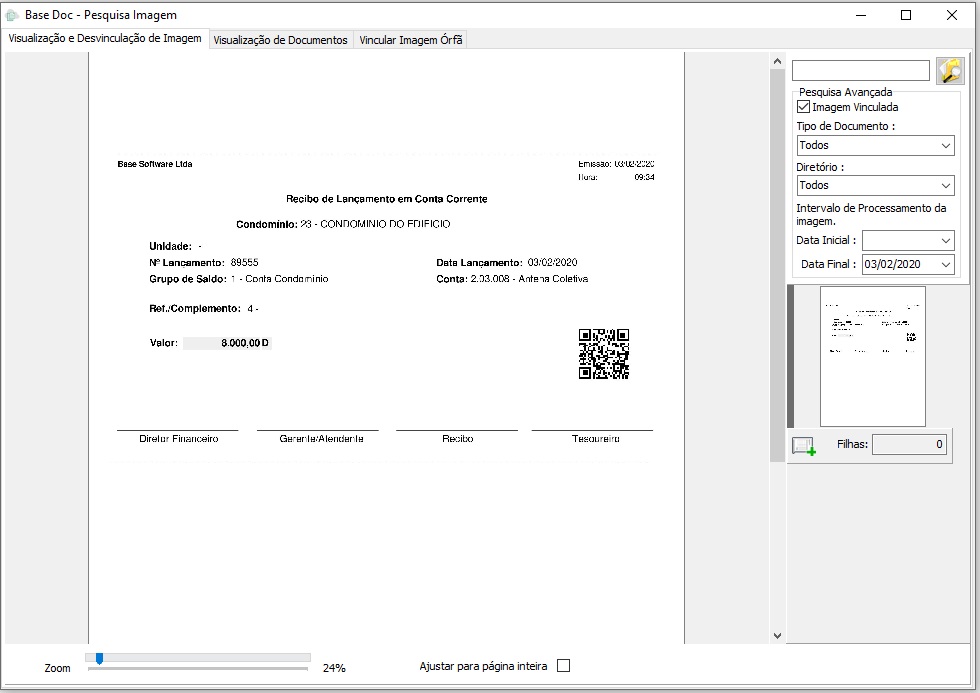Click the add image icon beside Filhas
This screenshot has width=980, height=693.
click(804, 446)
